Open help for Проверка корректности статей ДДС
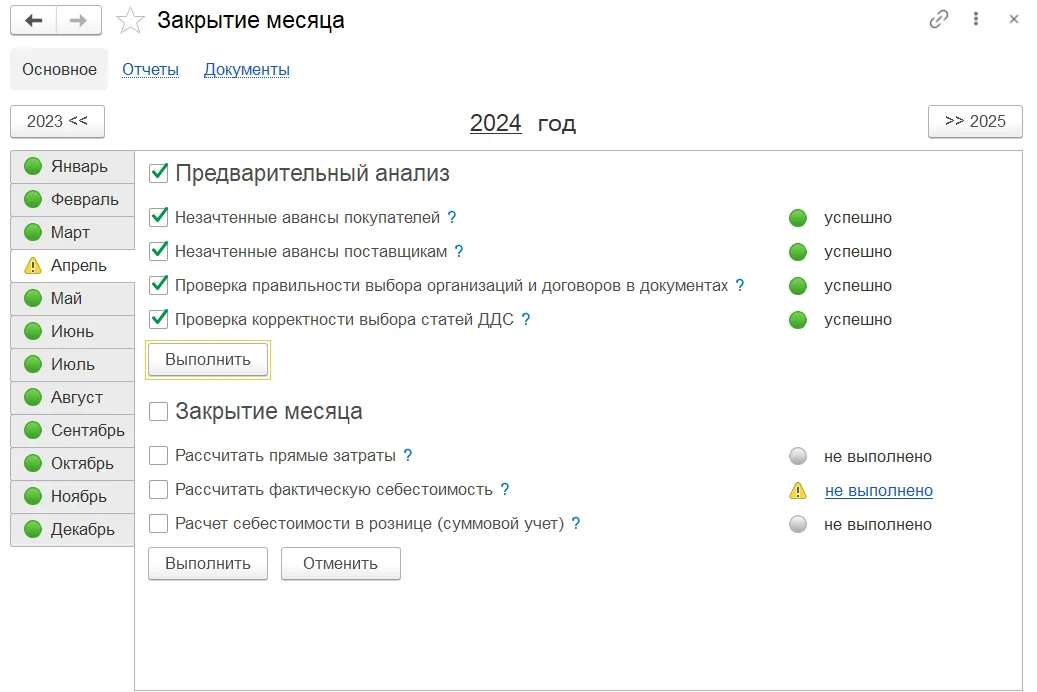1037x692 pixels. 526,320
